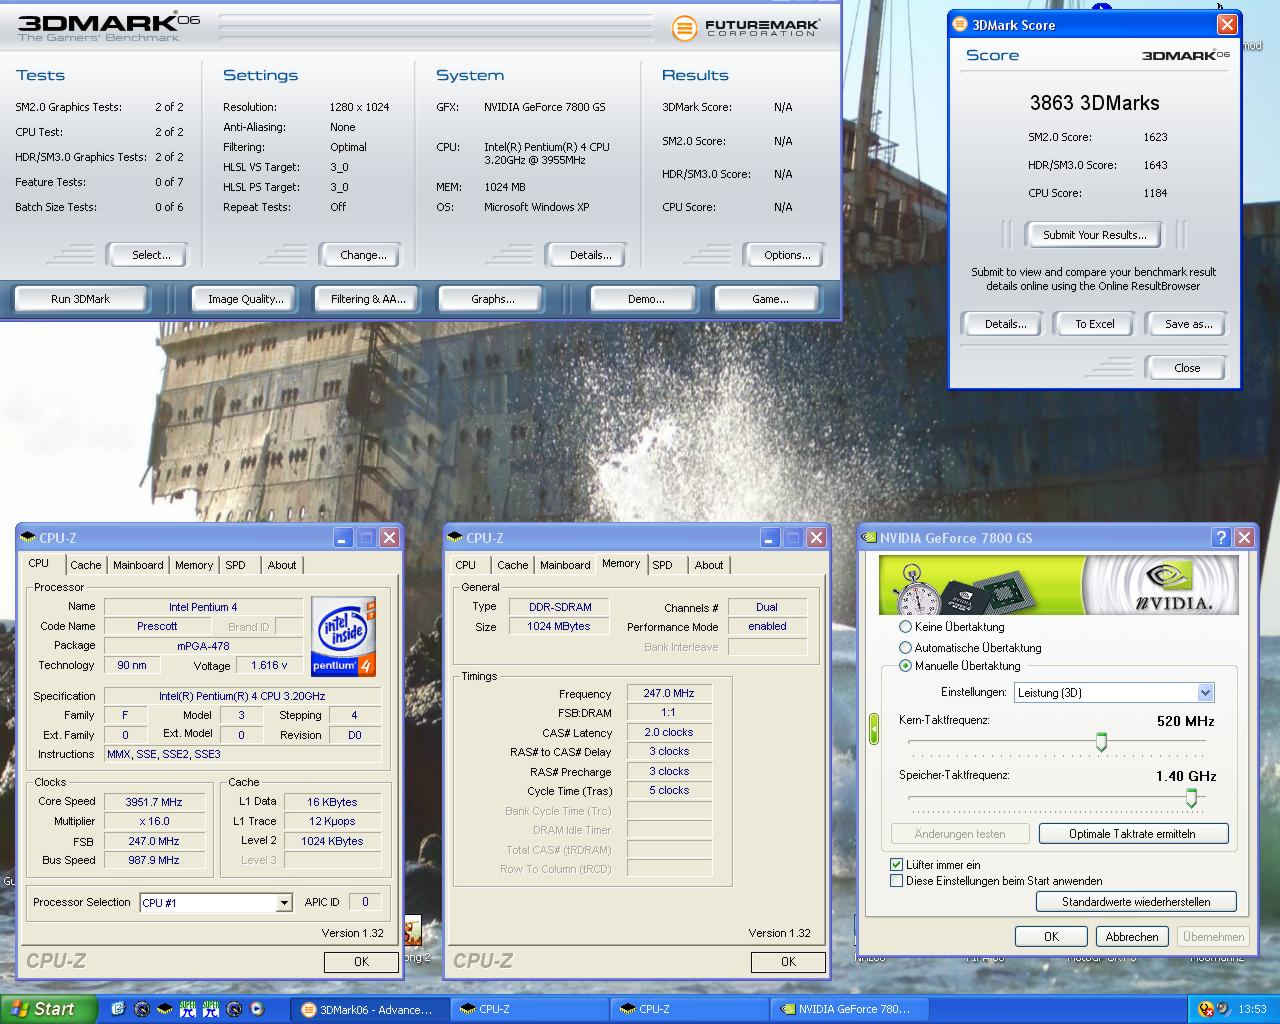Open Filtering & AA... settings

[368, 299]
